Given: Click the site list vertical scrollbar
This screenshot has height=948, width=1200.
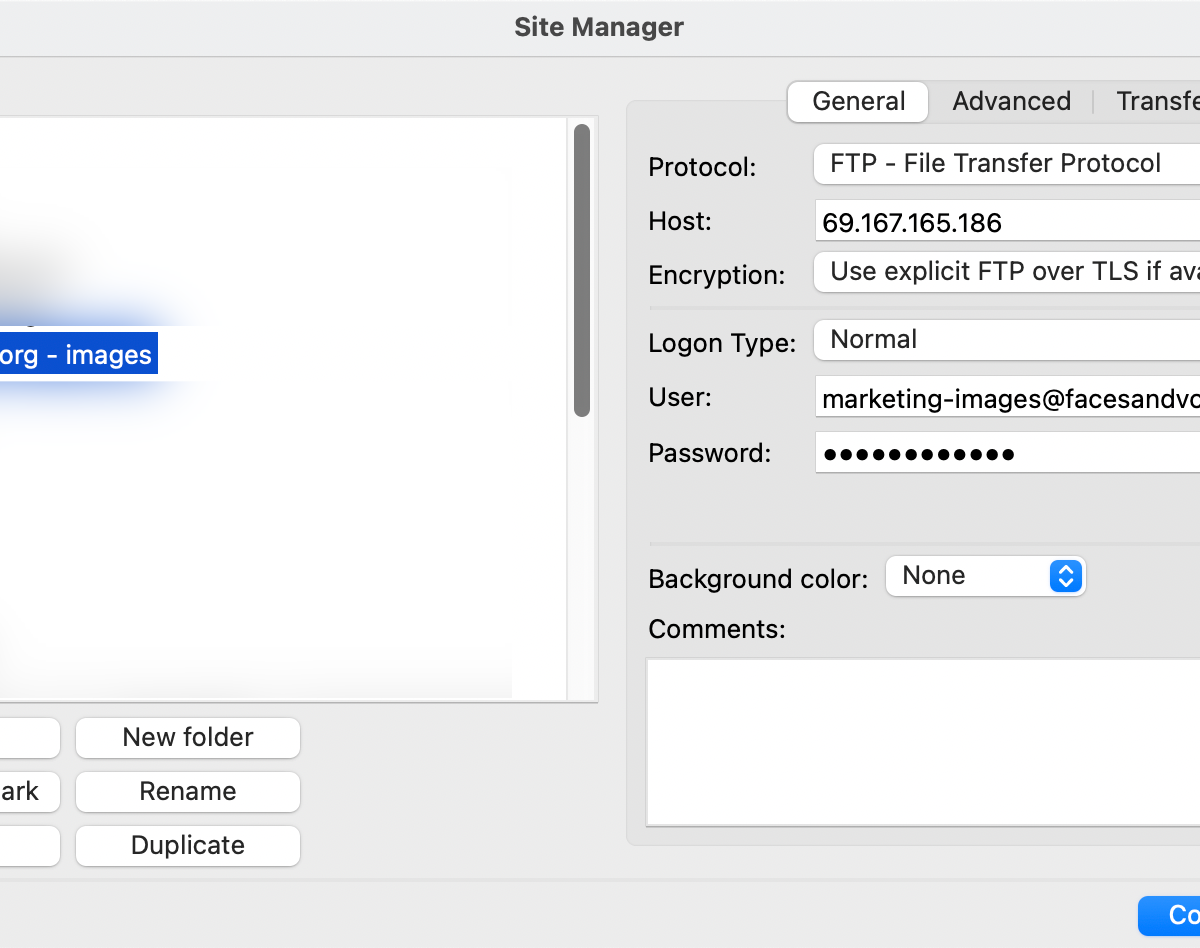Looking at the screenshot, I should click(x=581, y=270).
